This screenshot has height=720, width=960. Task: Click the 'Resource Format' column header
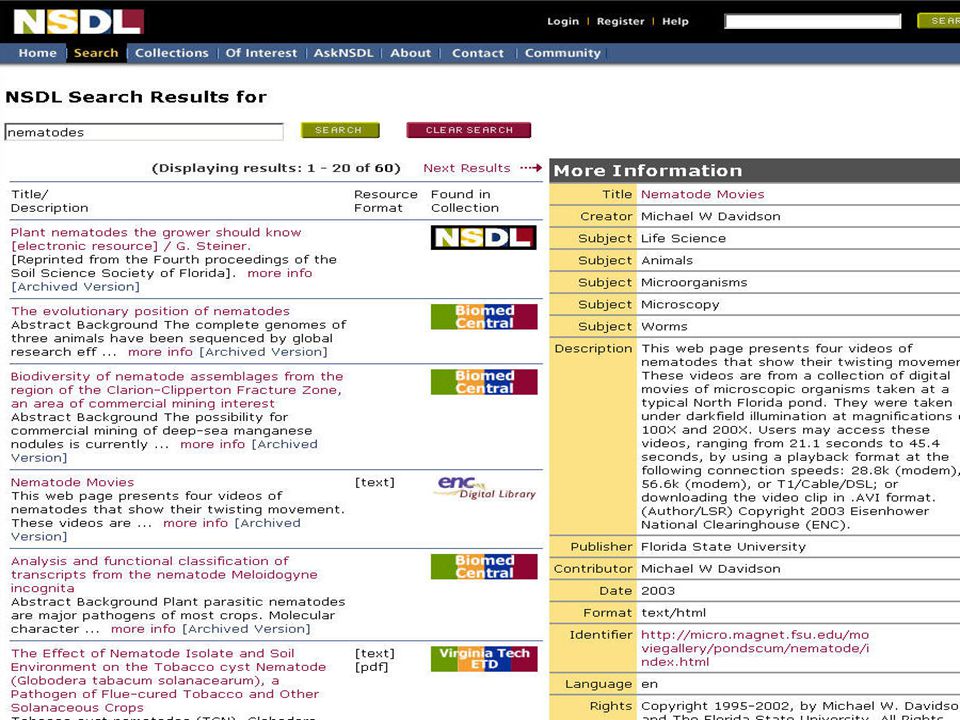(x=386, y=201)
